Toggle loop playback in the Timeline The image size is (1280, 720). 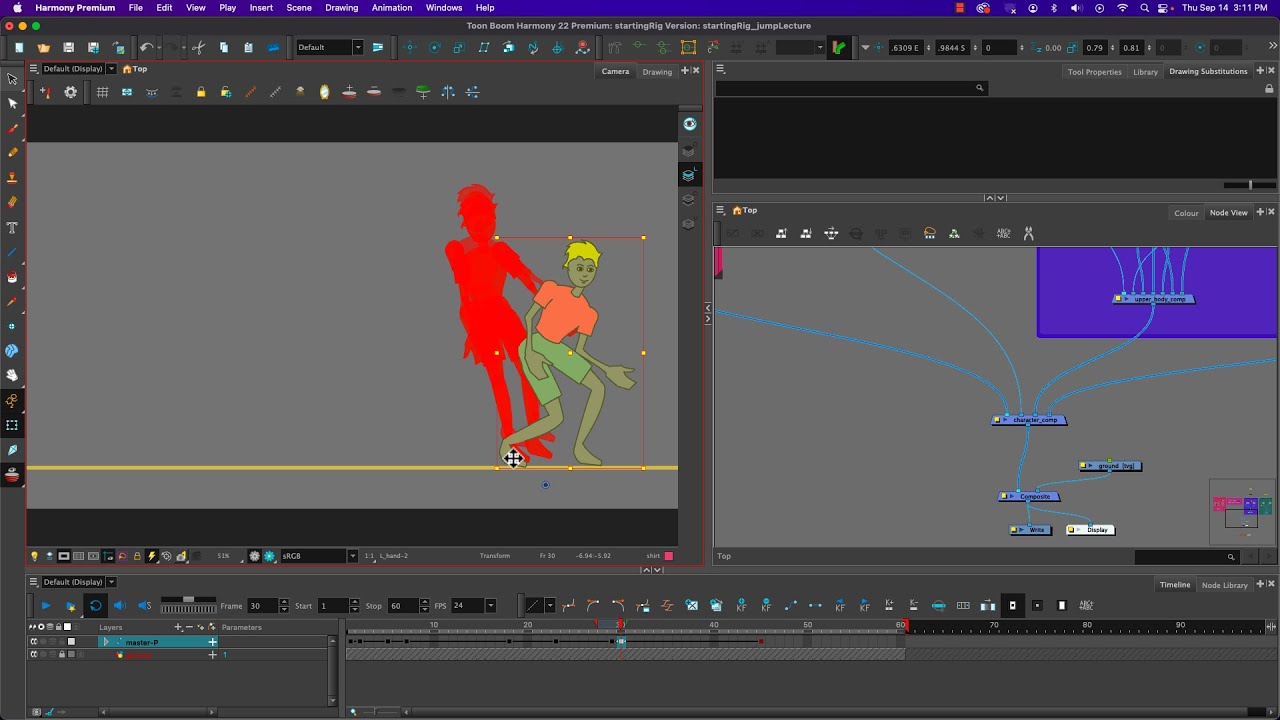[95, 605]
